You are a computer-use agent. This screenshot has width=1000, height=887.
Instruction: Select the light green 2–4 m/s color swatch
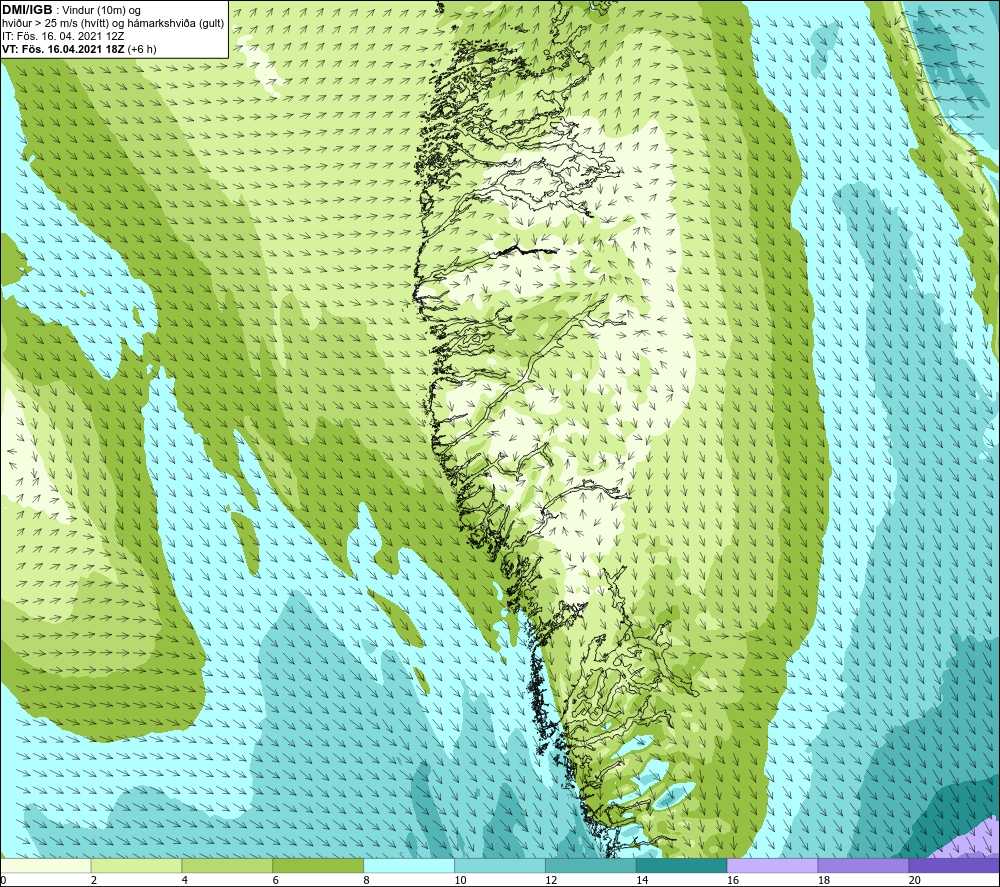click(x=136, y=865)
